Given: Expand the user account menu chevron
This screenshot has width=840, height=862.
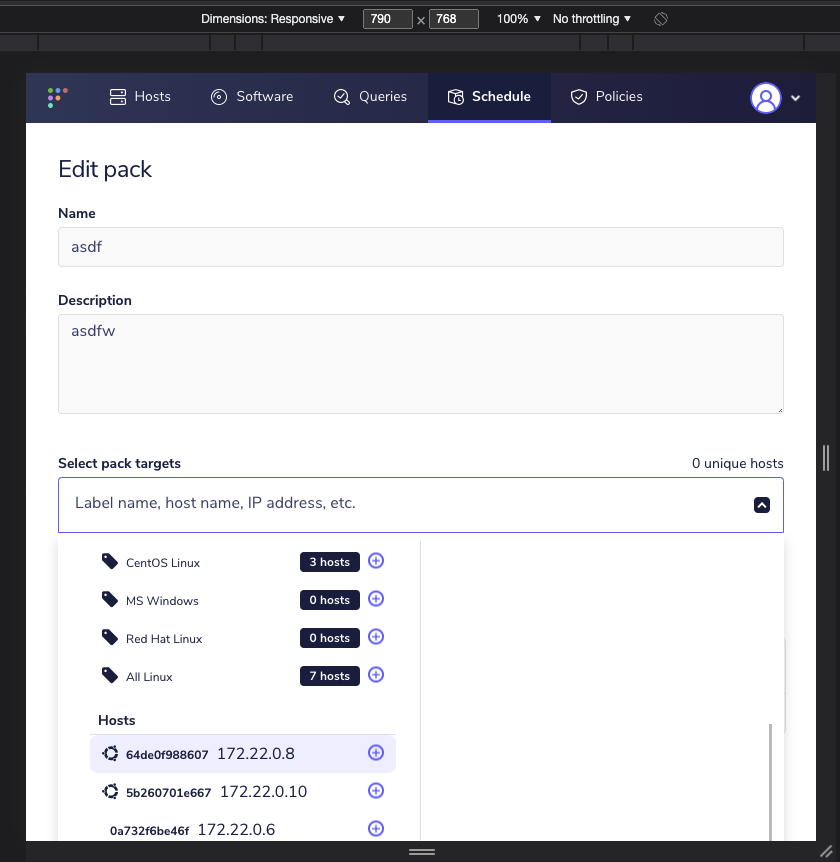Looking at the screenshot, I should coord(795,98).
